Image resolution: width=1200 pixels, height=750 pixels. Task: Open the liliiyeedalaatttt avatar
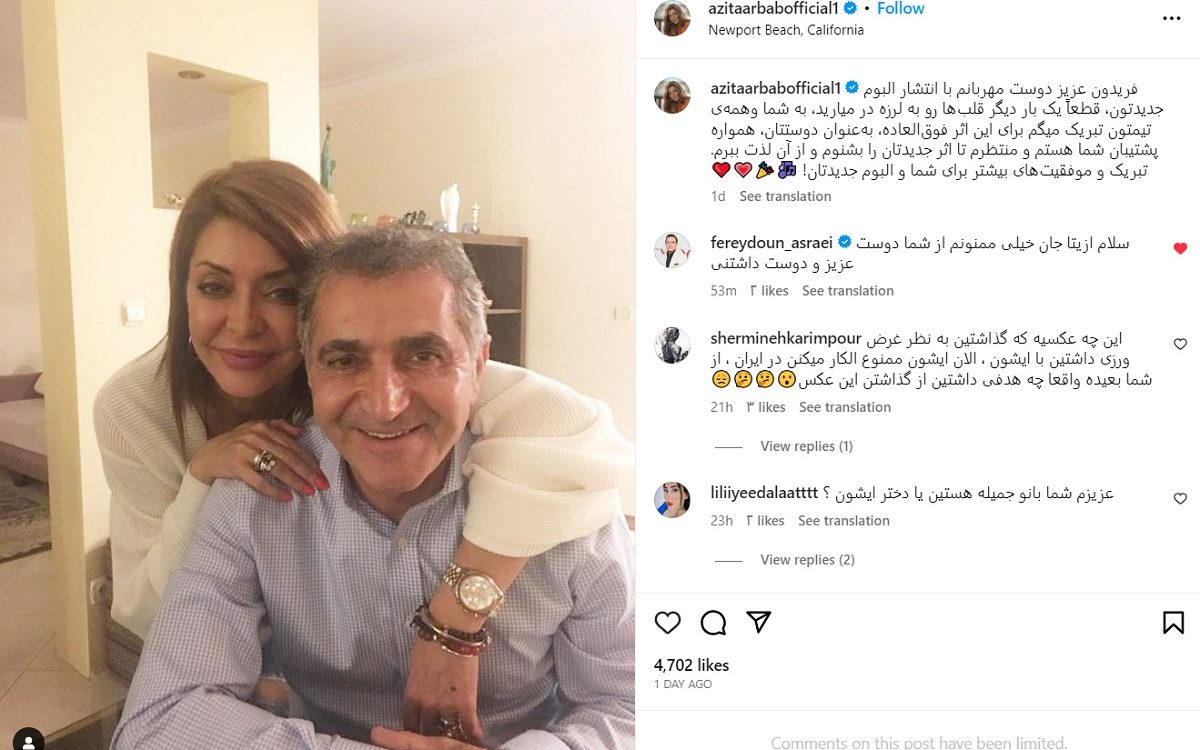click(x=672, y=500)
